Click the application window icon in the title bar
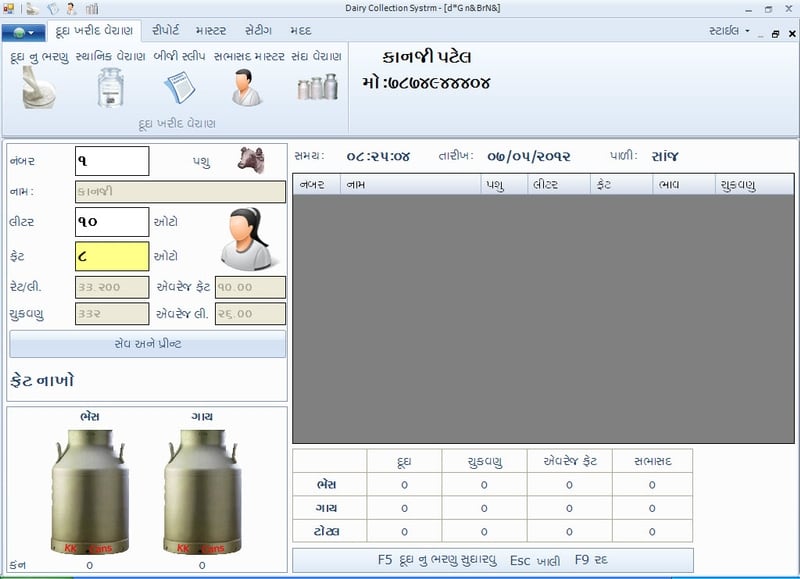Screen dimensions: 800x579 coord(8,9)
